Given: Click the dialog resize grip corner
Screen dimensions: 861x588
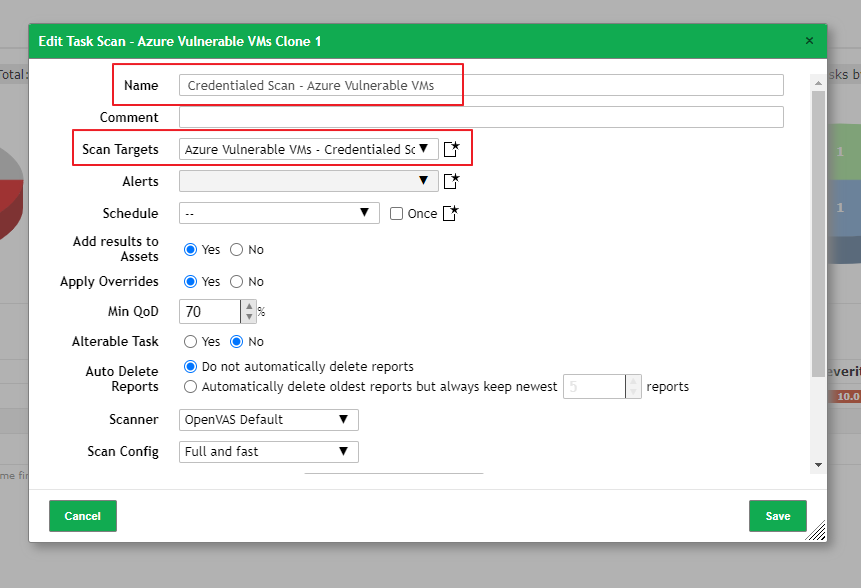Looking at the screenshot, I should pyautogui.click(x=817, y=532).
